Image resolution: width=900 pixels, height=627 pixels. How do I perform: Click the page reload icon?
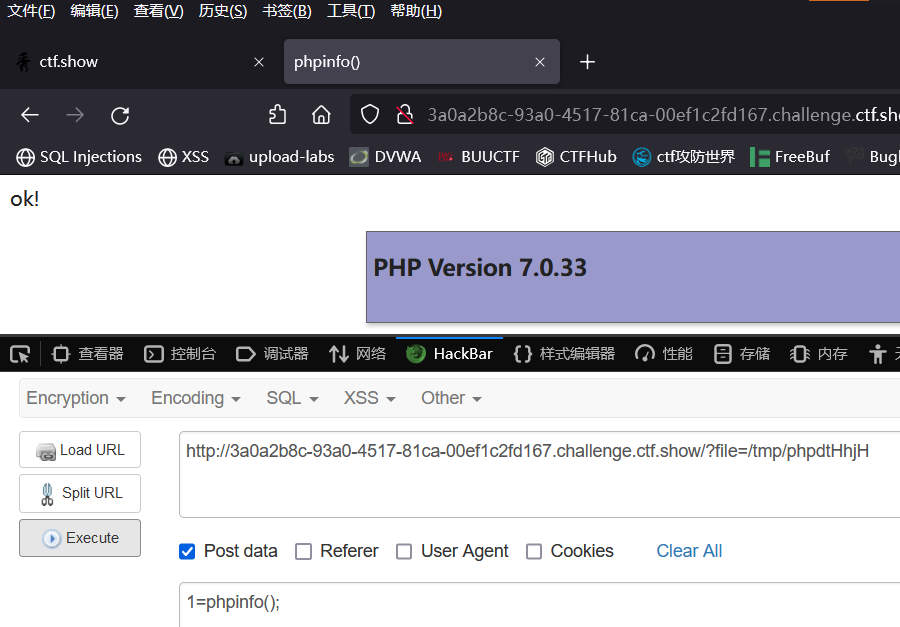tap(120, 115)
